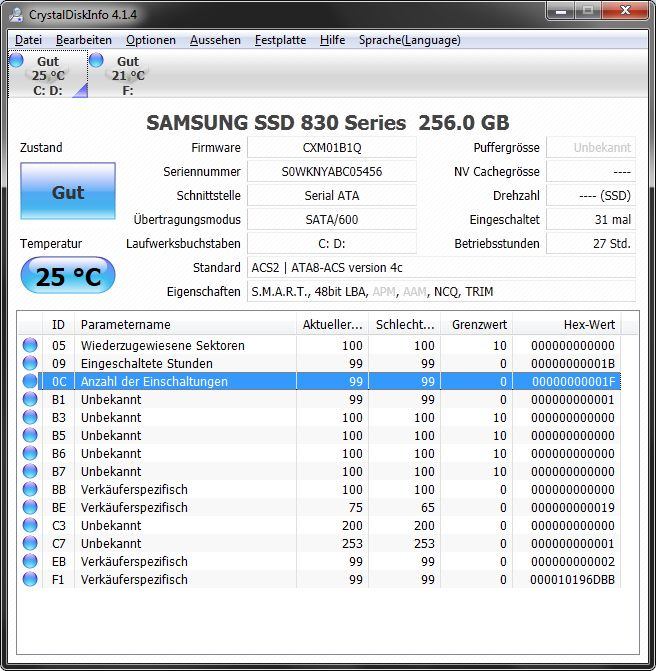Click the large Gut health status button
656x671 pixels.
click(x=68, y=191)
